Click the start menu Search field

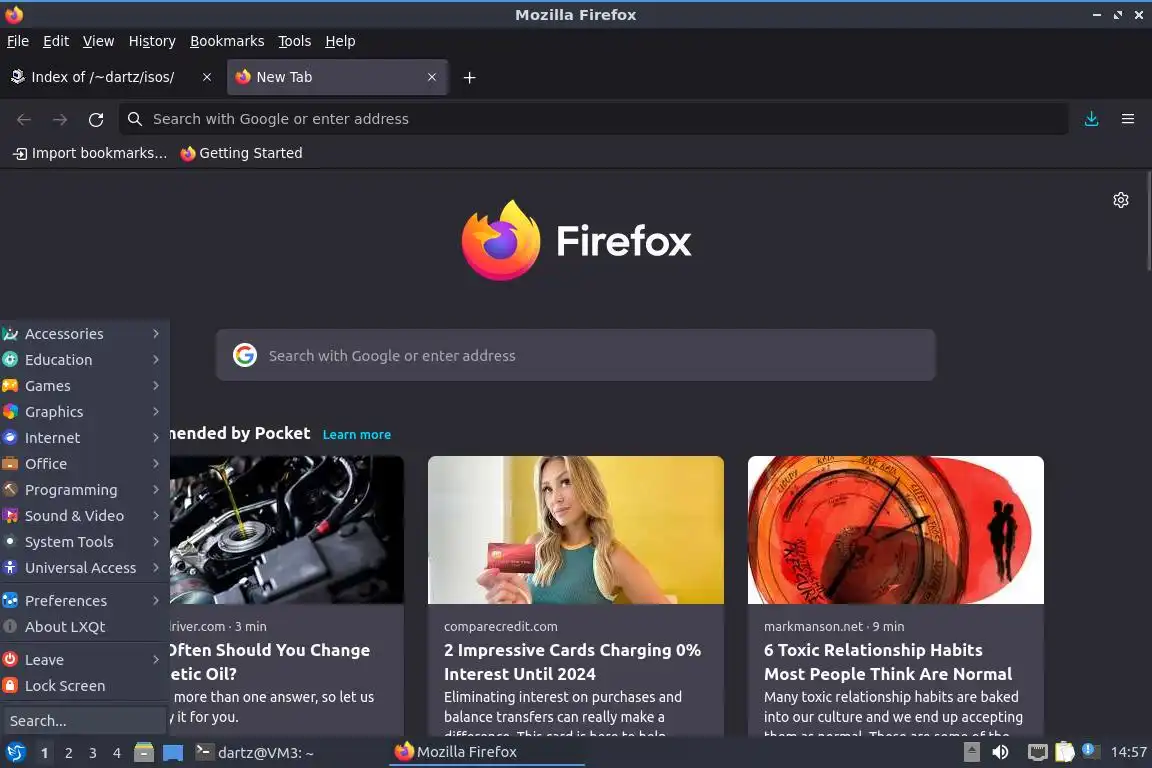pos(84,720)
